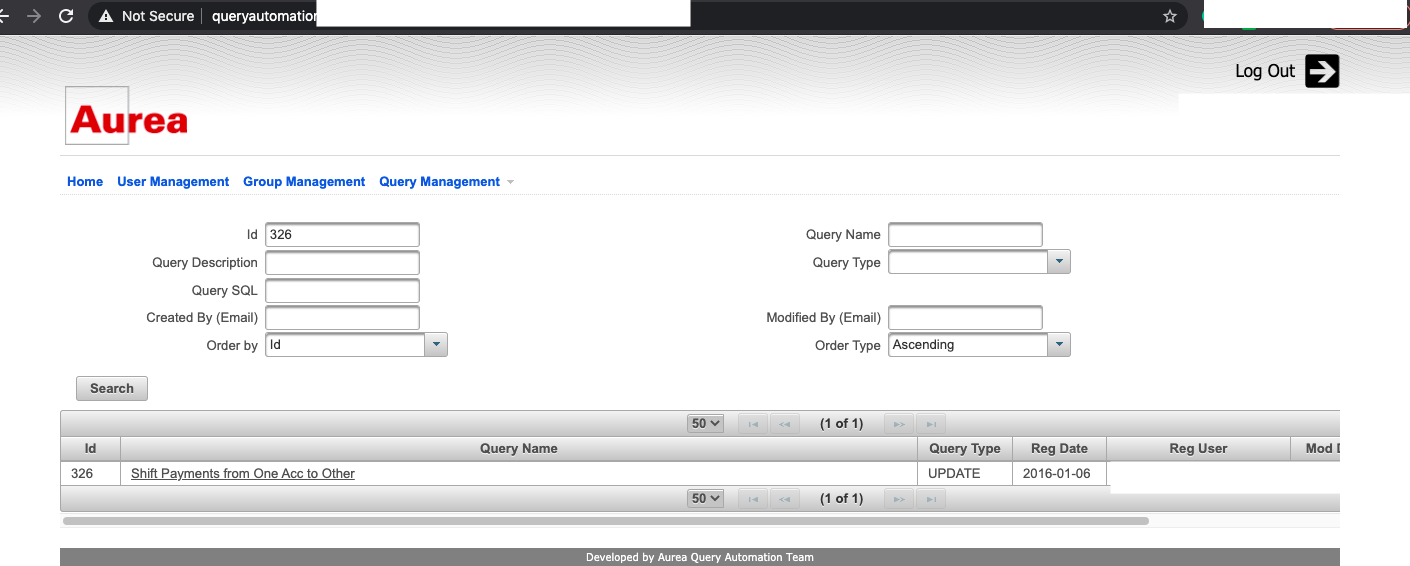Click the Aurea logo

pos(125,116)
